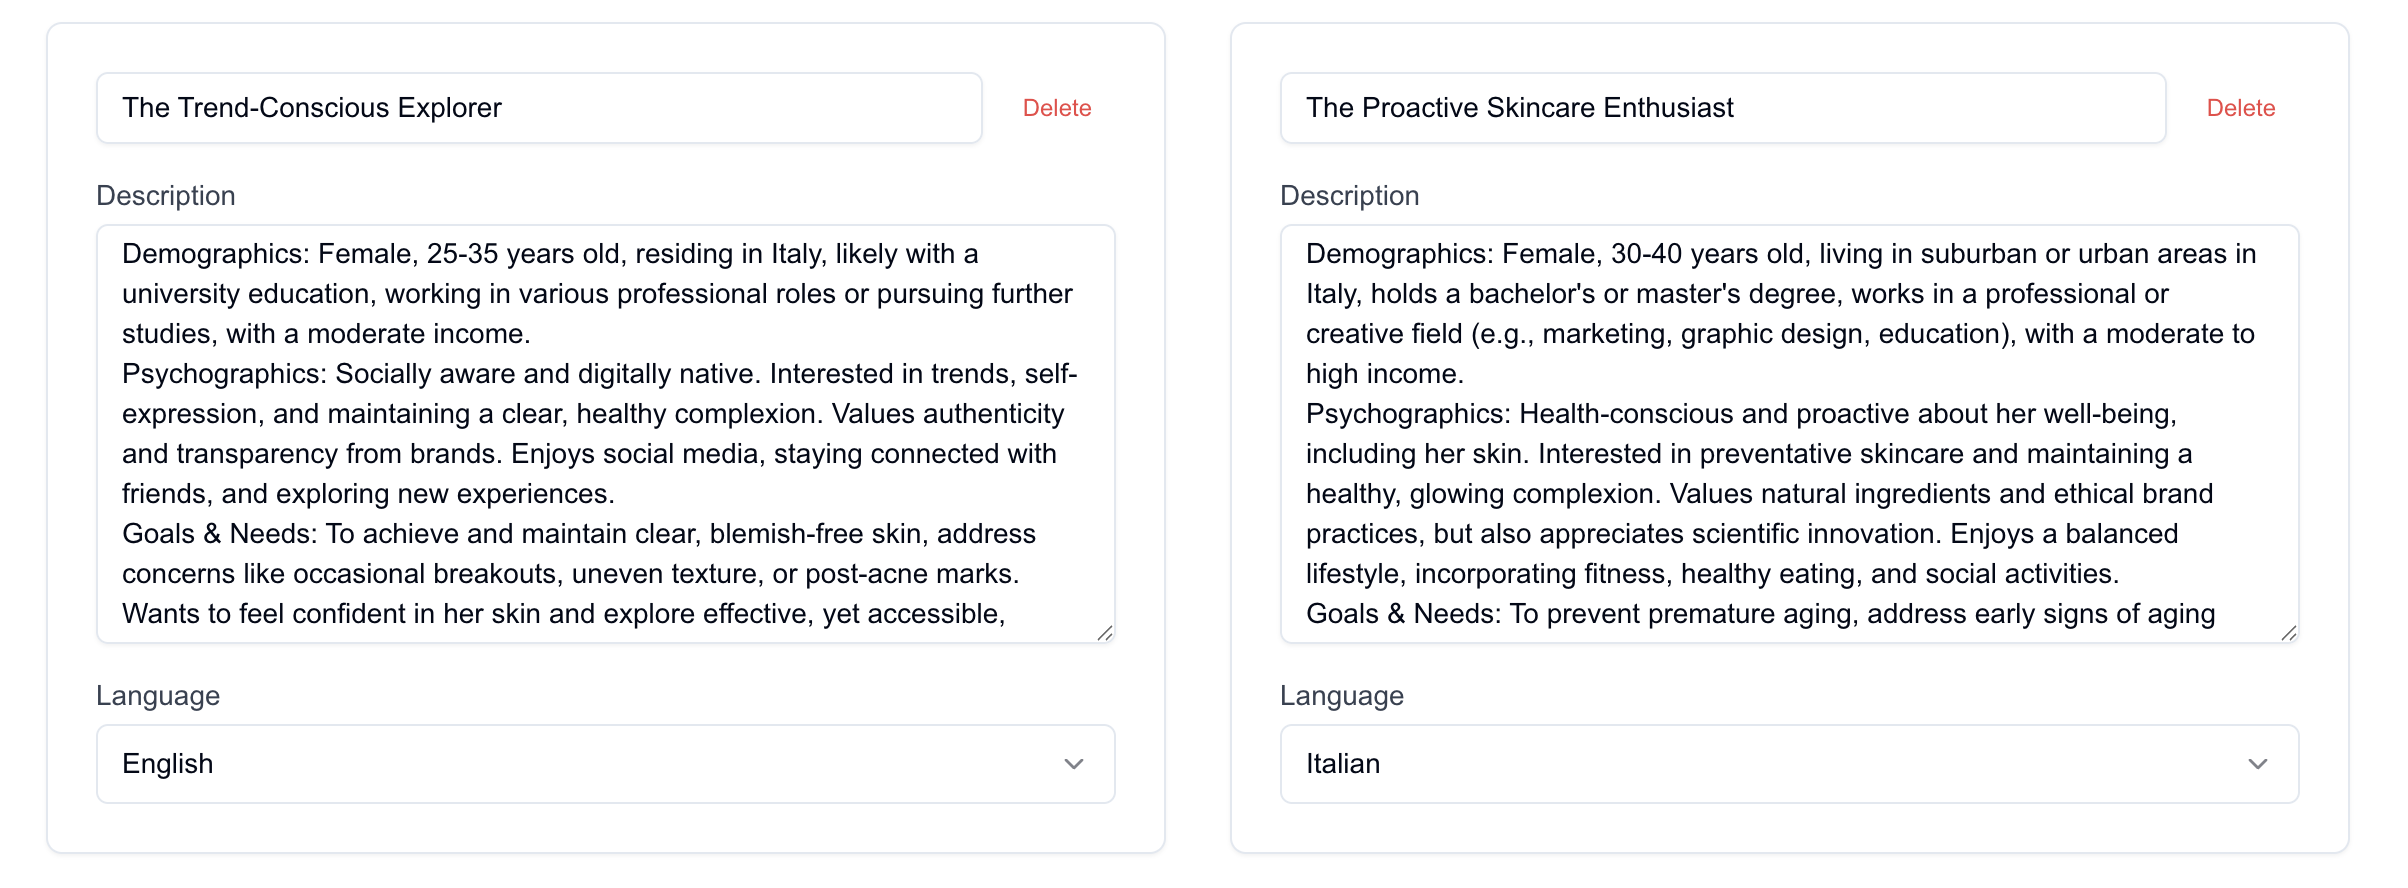
Task: Open the English language dropdown
Action: pyautogui.click(x=604, y=763)
